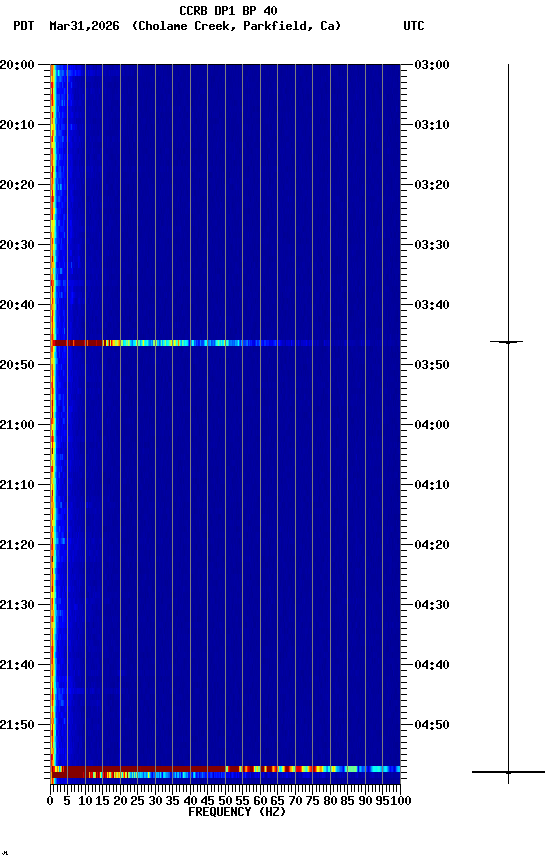Viewport: 552px width, 864px height.
Task: Click the location text Cholame Creek, Parkfield, Ca
Action: 236,26
